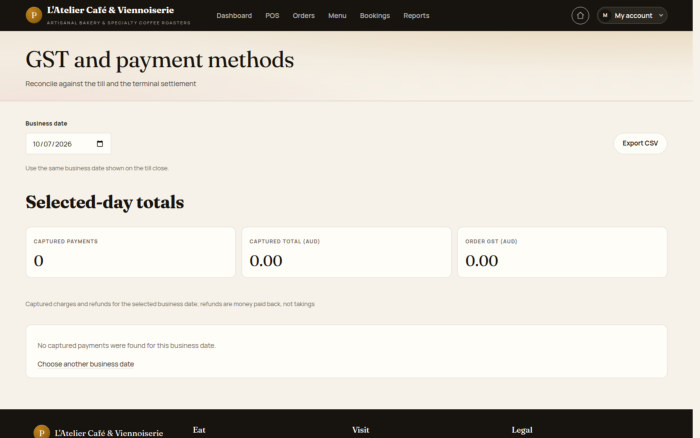Select Menu in top navigation
This screenshot has width=700, height=438.
click(337, 16)
